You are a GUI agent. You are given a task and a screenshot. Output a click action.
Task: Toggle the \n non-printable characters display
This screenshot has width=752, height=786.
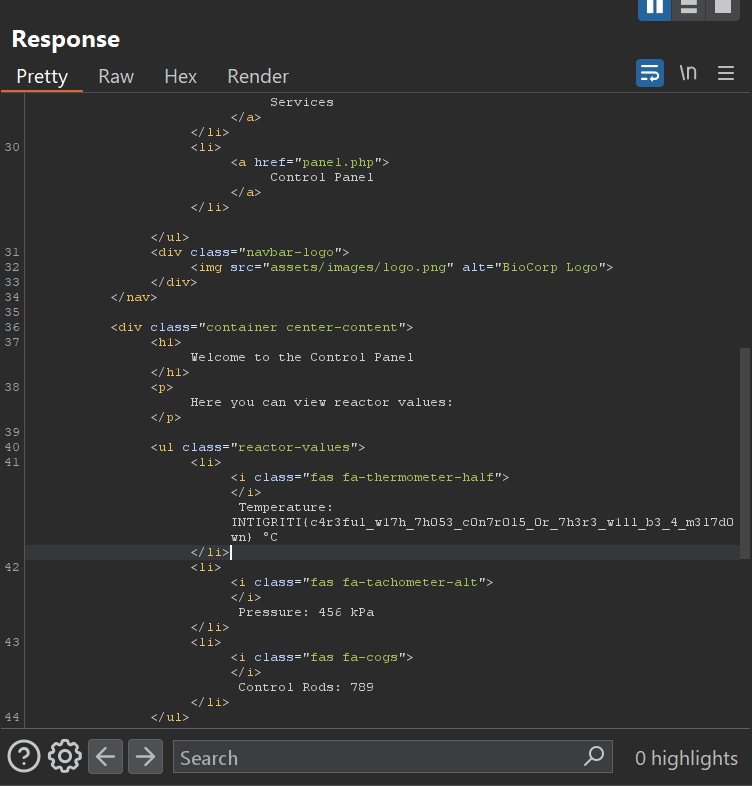(688, 73)
